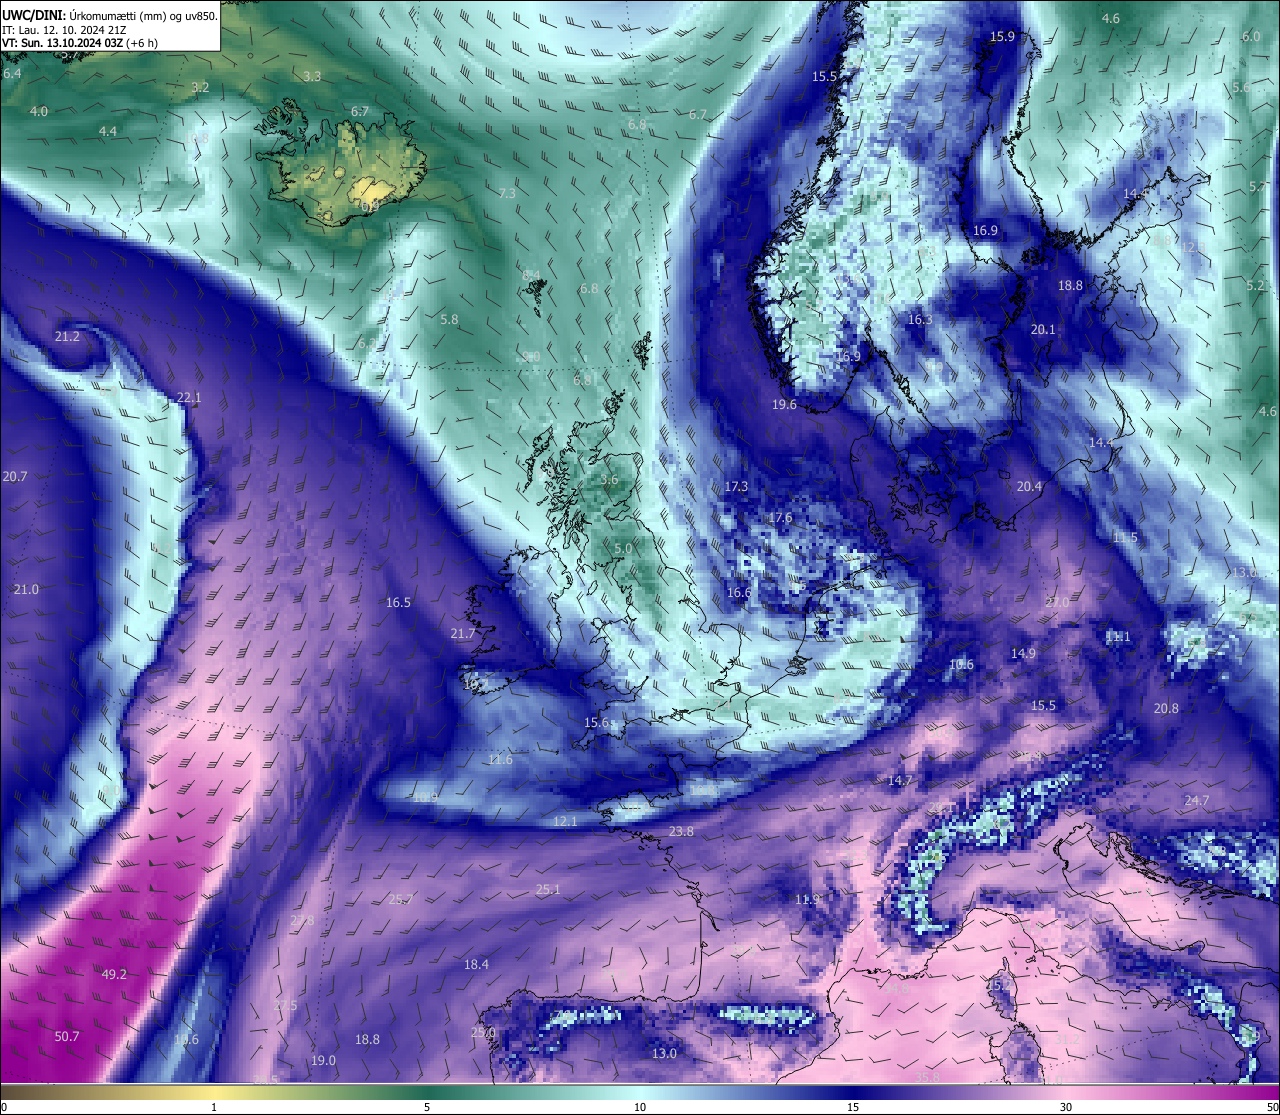The image size is (1280, 1115).
Task: Click the 'UWC/DINI: Úrkomumætti (mm) og uv850.' title
Action: tap(109, 15)
